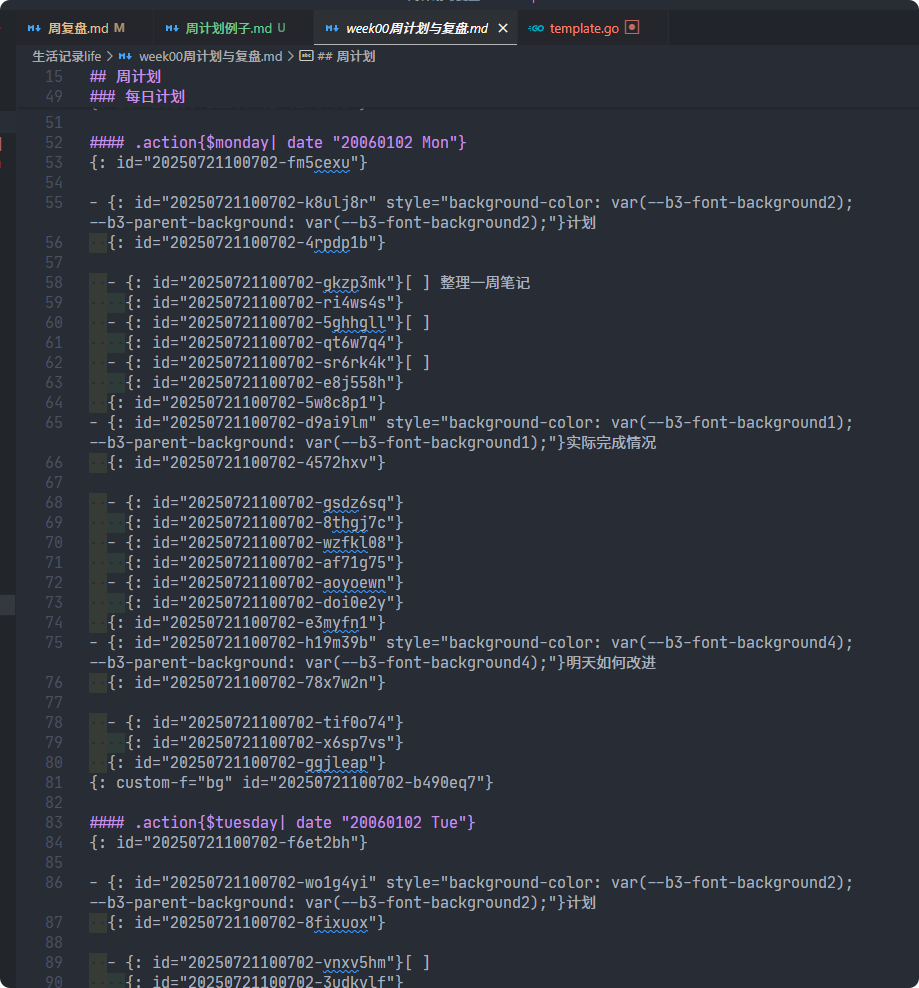This screenshot has width=919, height=988.
Task: Click the empty checkbox on the vnxv5hm line
Action: (417, 963)
